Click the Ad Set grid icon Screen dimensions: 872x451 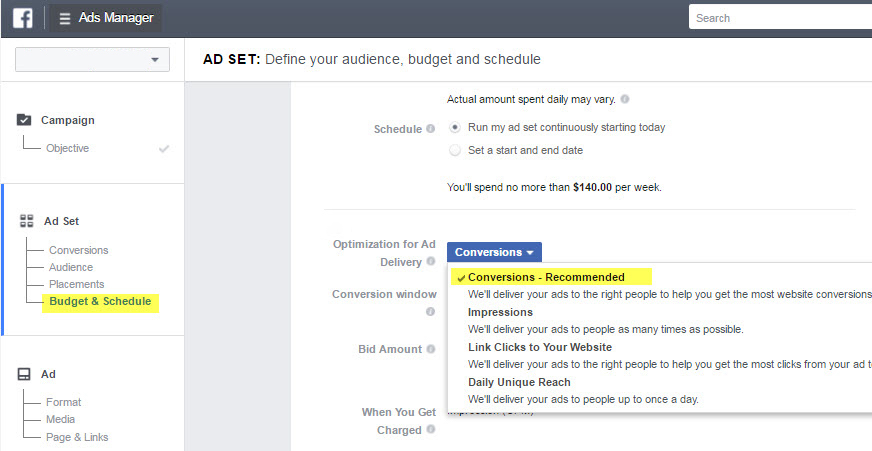pos(26,221)
